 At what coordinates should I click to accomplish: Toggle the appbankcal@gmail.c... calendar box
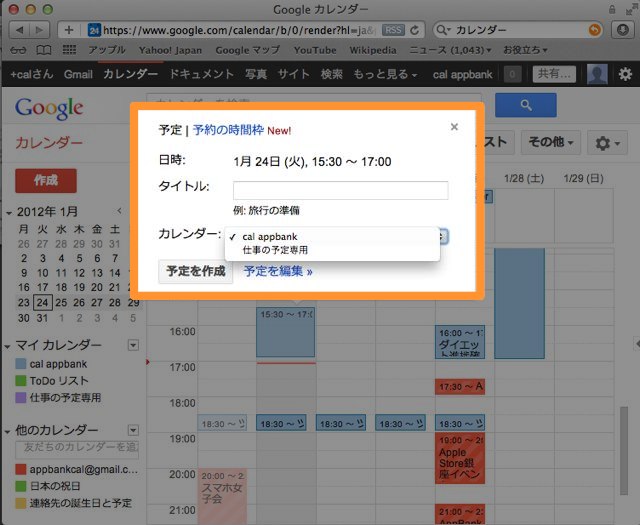point(20,469)
